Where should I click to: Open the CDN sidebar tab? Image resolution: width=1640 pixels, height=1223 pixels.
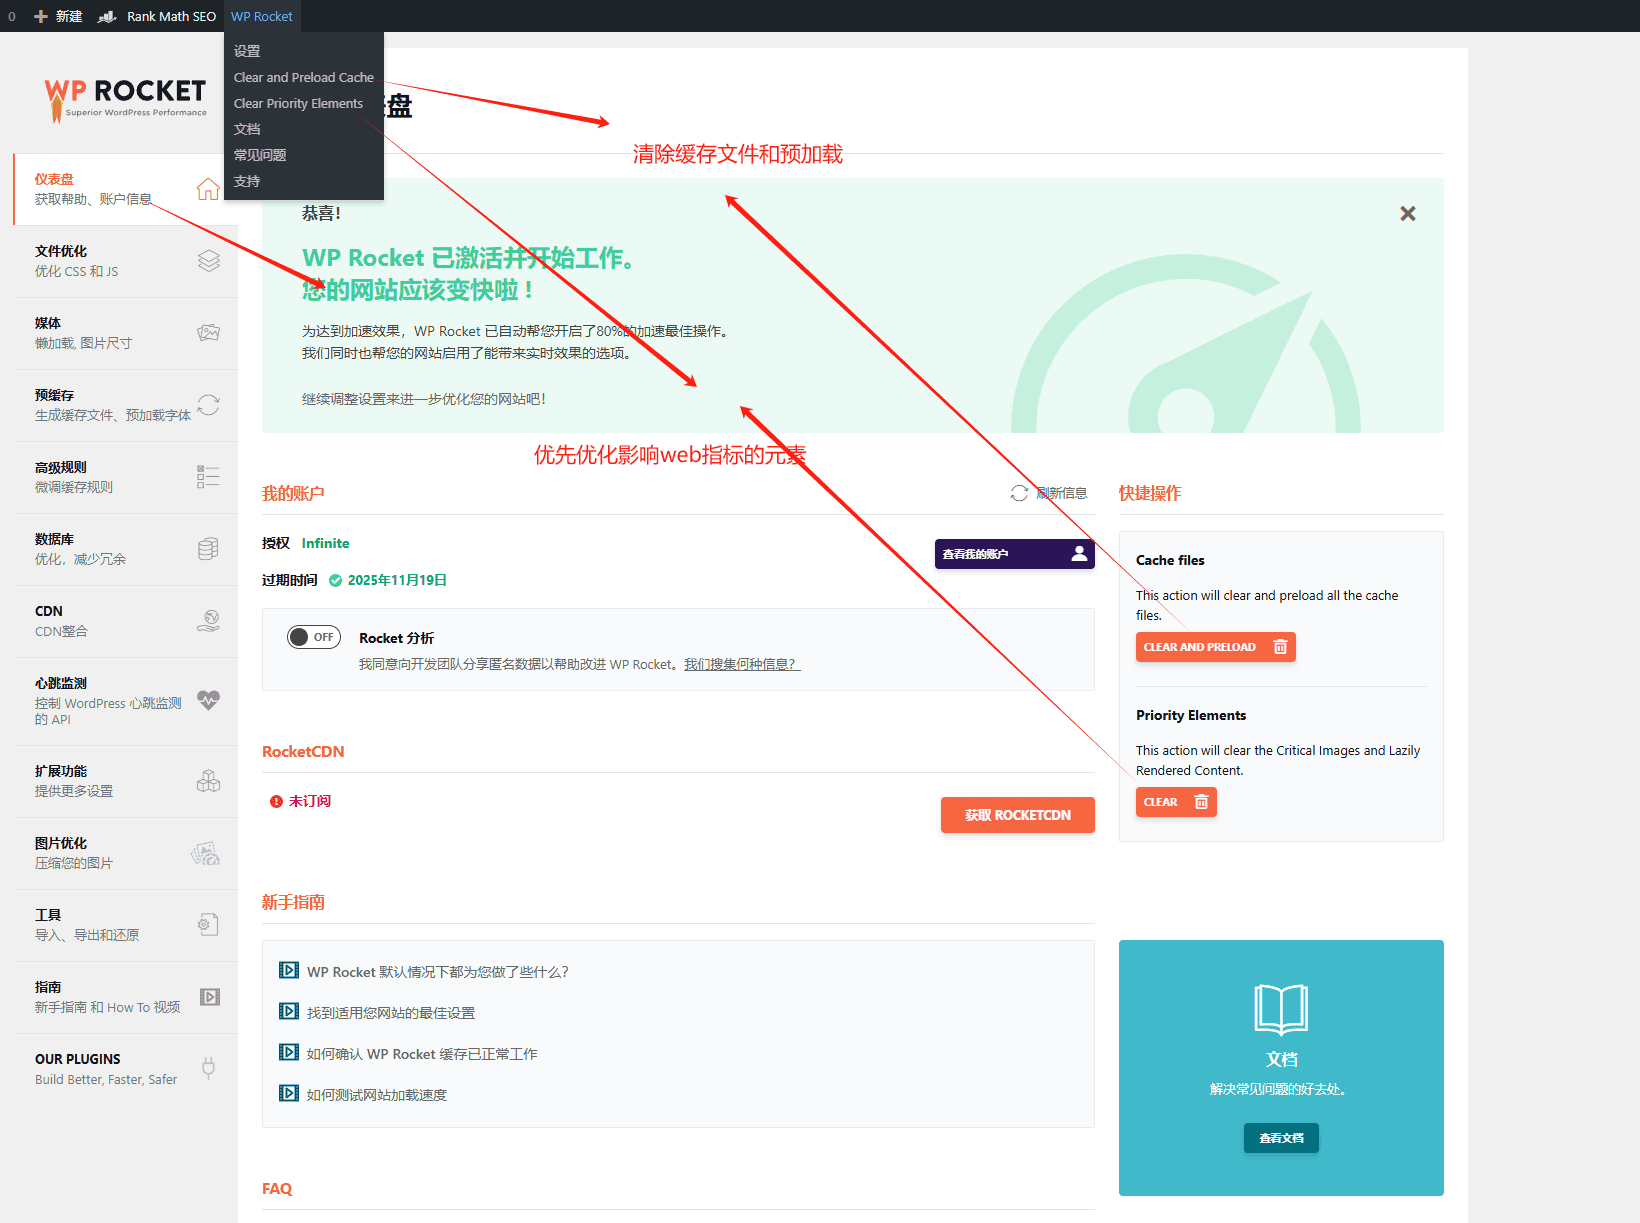(x=126, y=621)
